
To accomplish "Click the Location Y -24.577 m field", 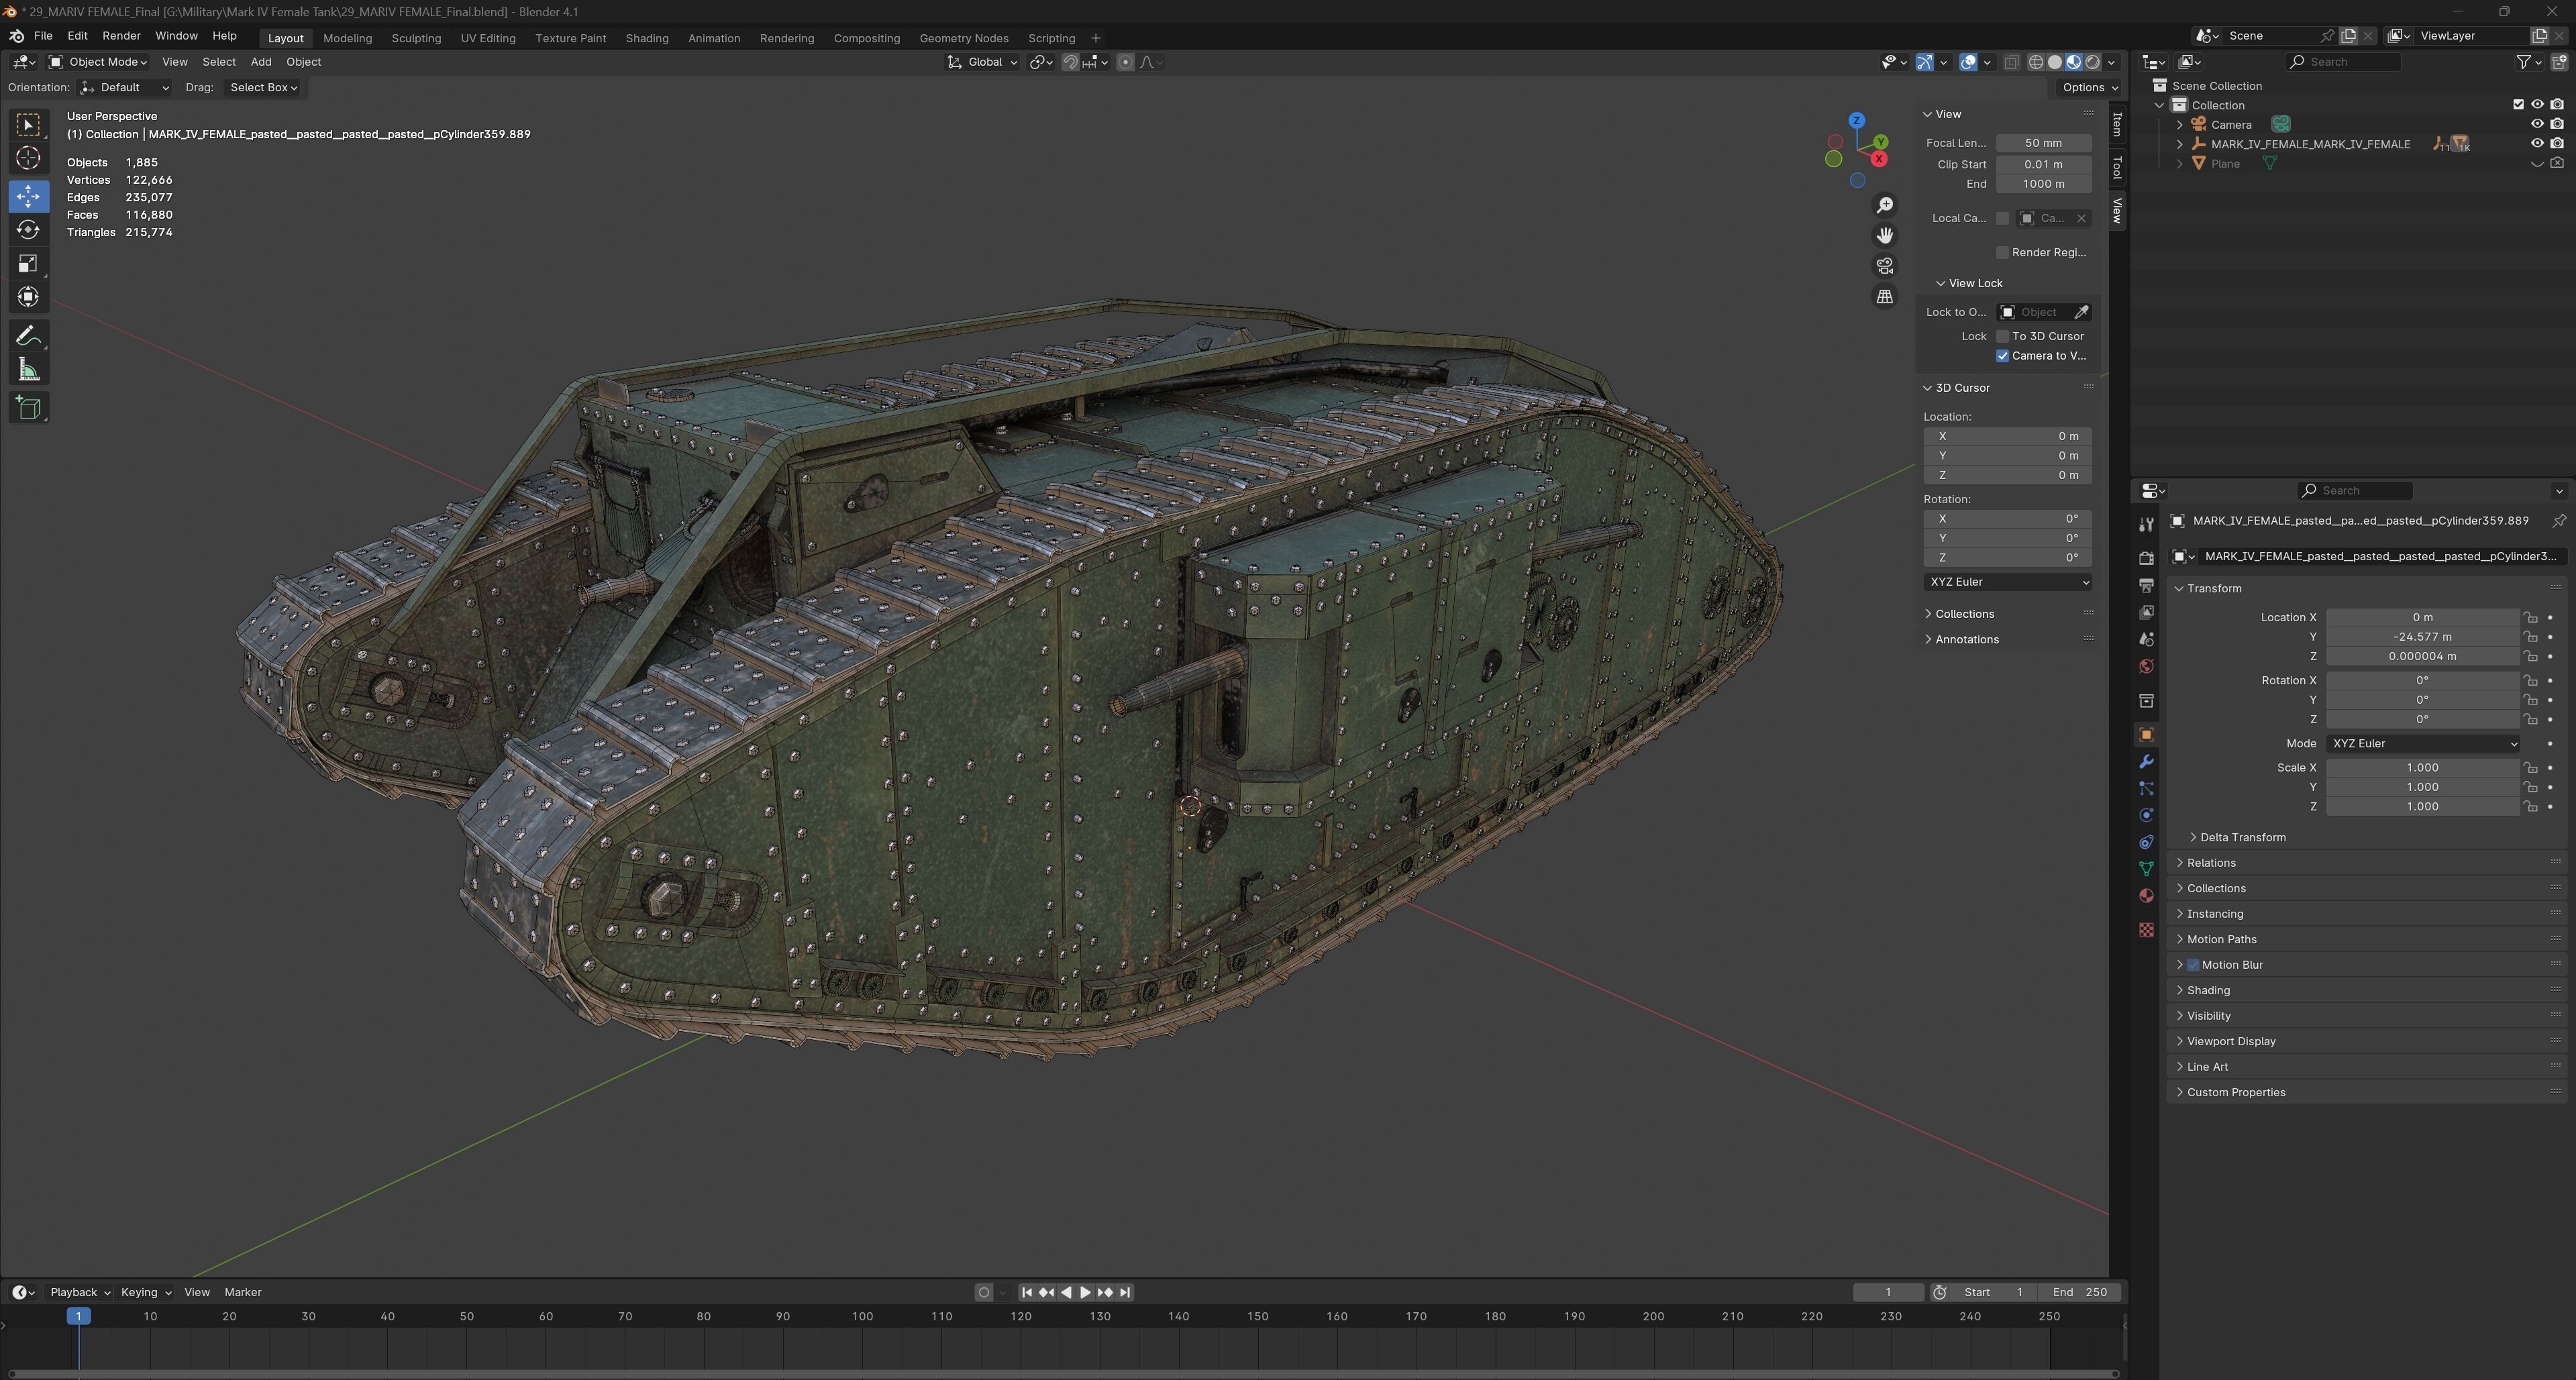I will click(x=2422, y=637).
